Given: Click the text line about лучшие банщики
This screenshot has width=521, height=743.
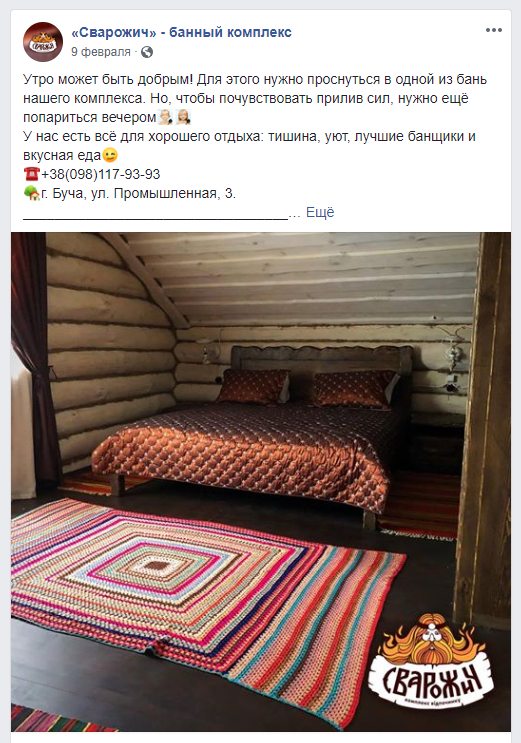Looking at the screenshot, I should click(x=249, y=136).
